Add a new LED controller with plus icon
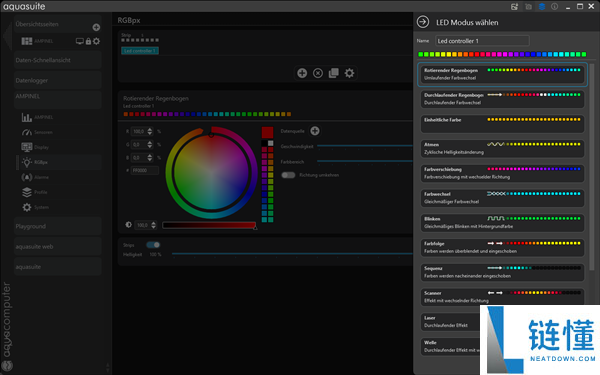 tap(302, 73)
